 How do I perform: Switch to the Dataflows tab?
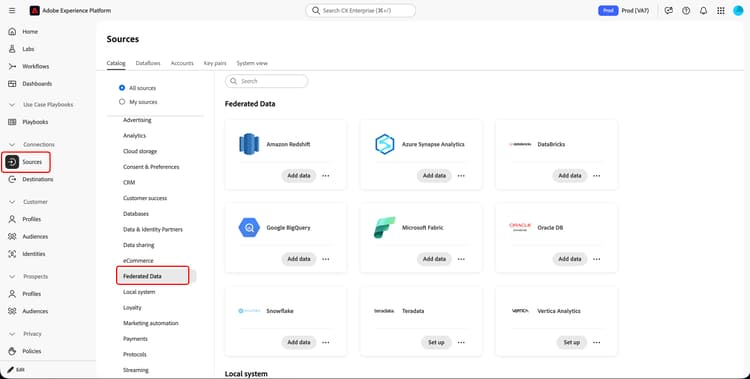point(148,63)
